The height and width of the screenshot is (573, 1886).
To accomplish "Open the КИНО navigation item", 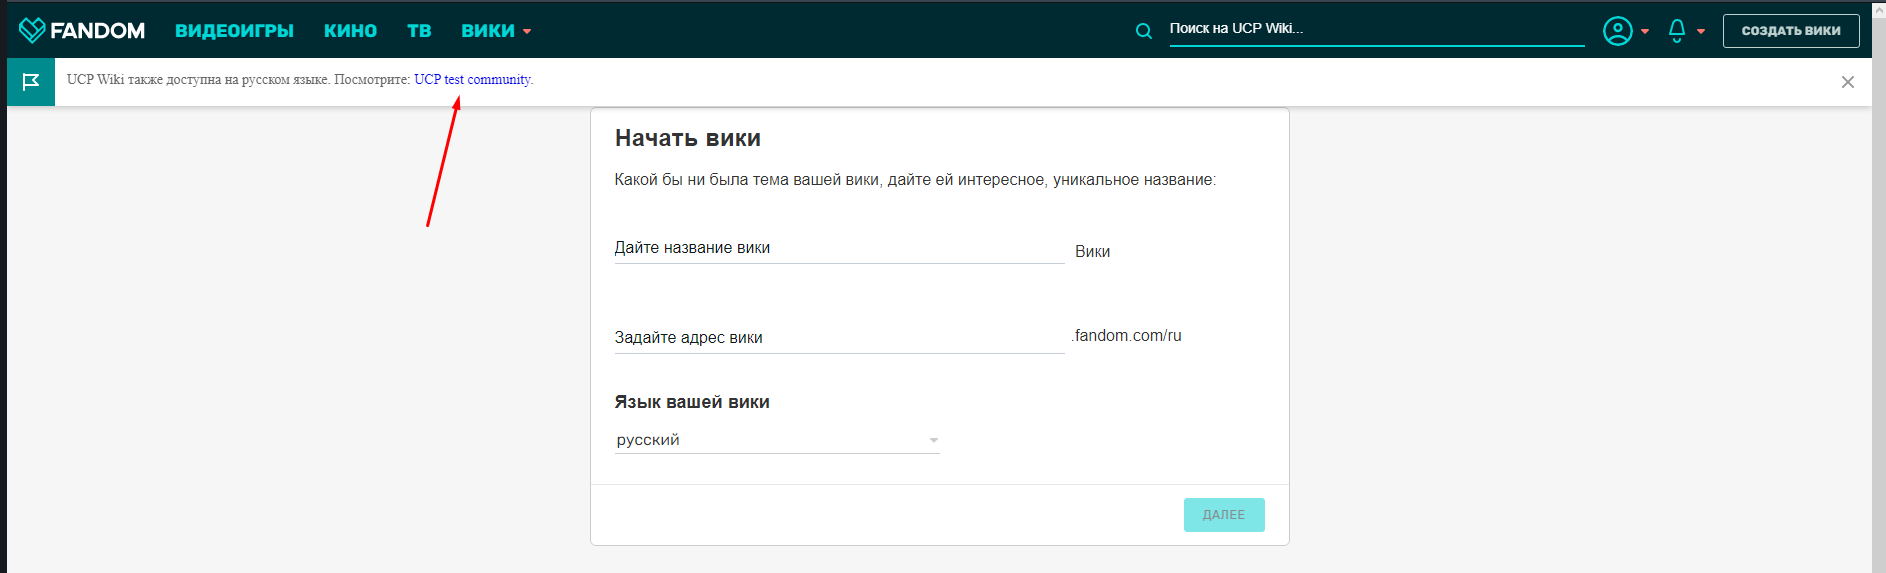I will [350, 31].
